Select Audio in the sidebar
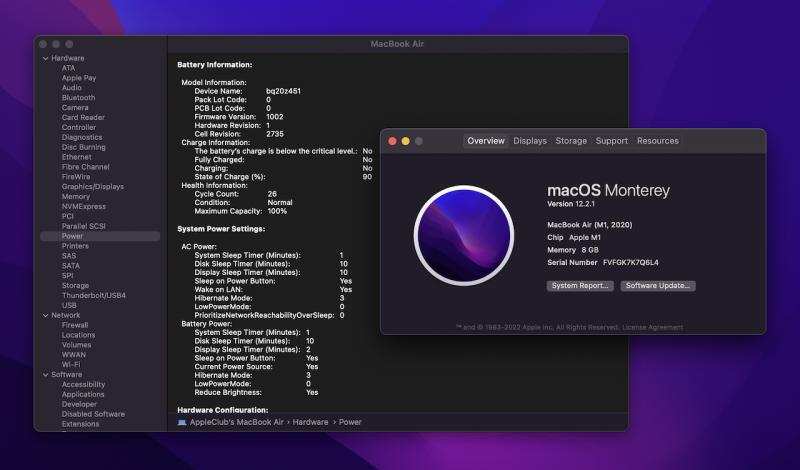The height and width of the screenshot is (470, 800). point(71,88)
